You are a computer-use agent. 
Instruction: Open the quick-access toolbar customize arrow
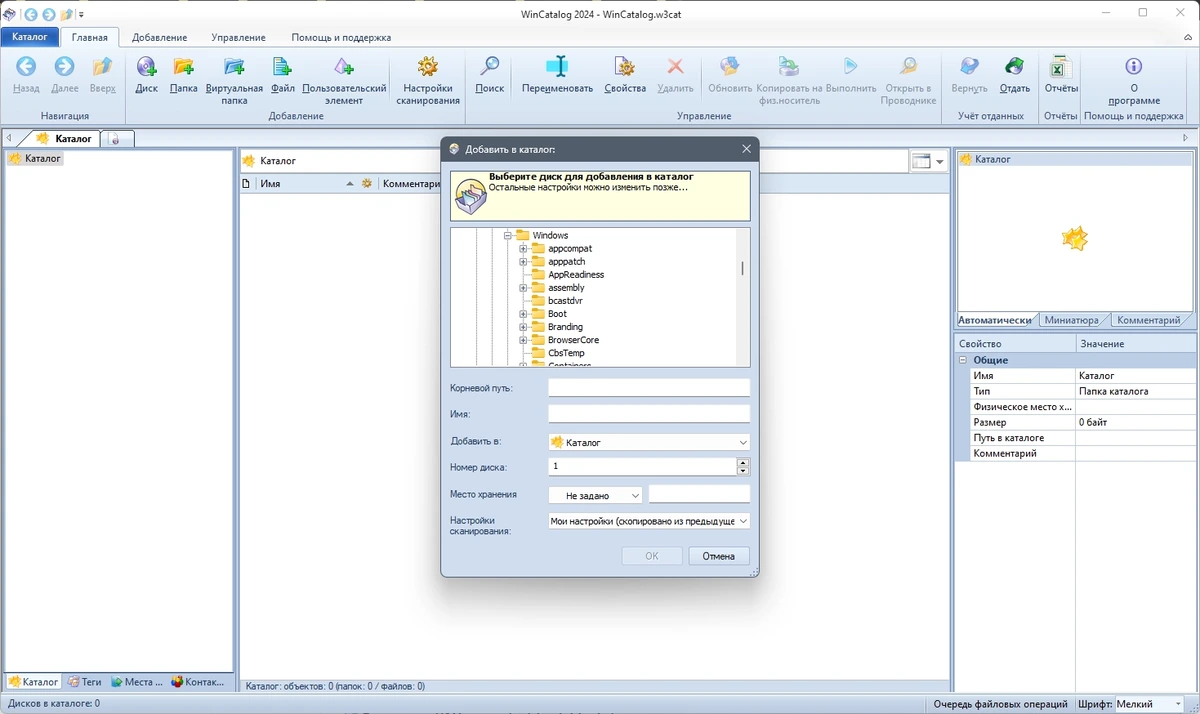pos(81,14)
